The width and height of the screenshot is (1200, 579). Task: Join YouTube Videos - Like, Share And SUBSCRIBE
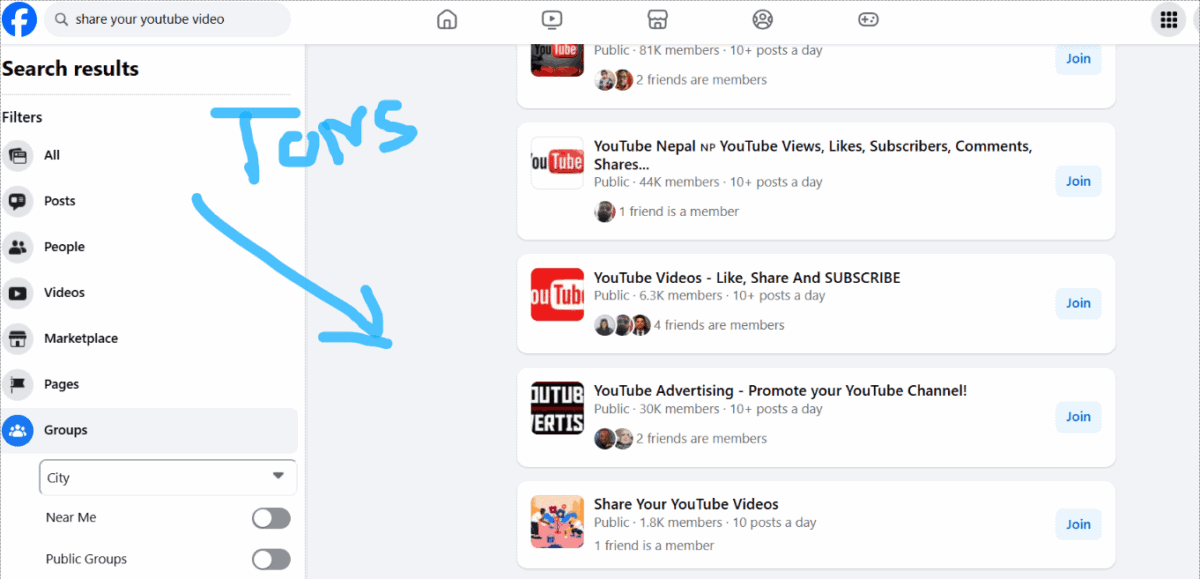tap(1078, 303)
